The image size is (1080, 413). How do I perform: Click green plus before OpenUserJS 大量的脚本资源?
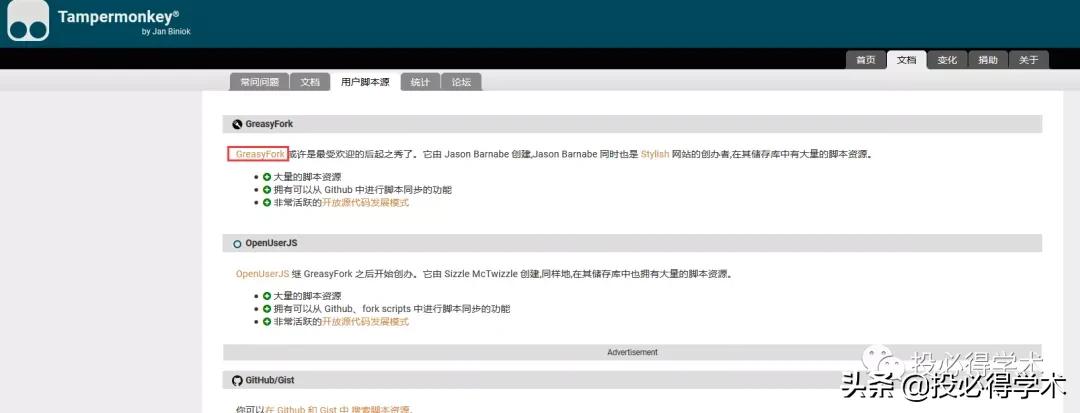point(267,296)
